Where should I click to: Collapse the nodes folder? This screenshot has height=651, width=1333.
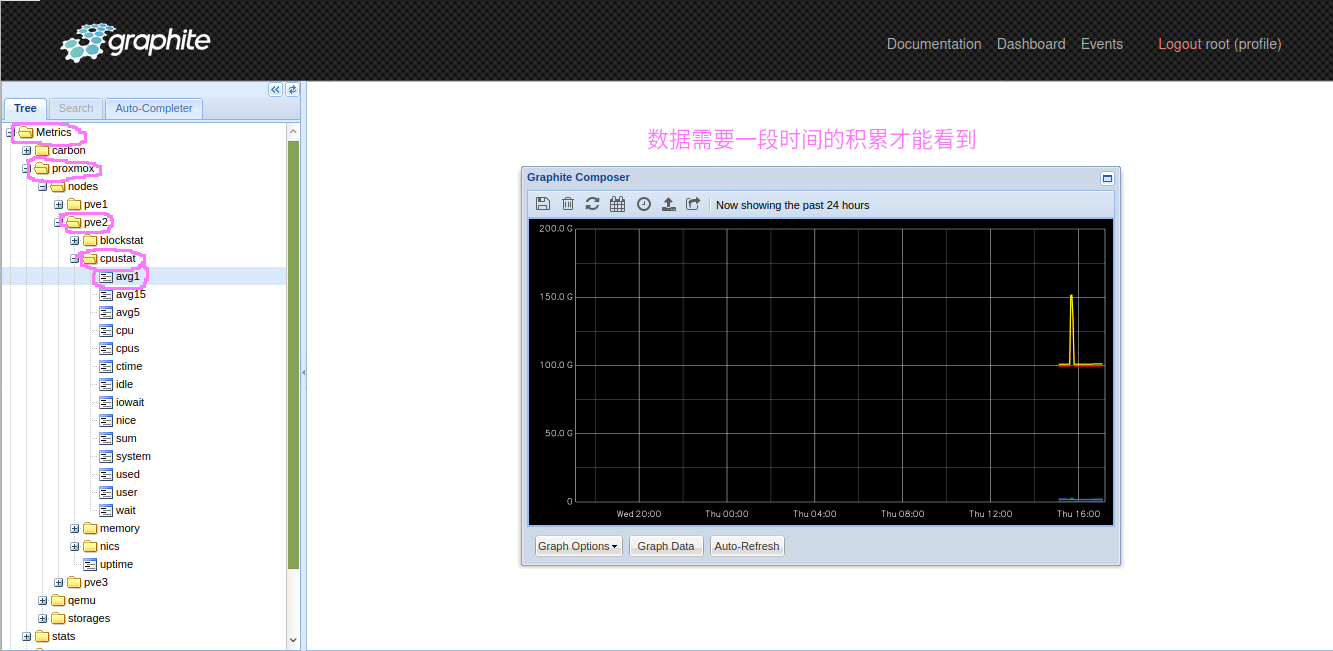tap(42, 186)
